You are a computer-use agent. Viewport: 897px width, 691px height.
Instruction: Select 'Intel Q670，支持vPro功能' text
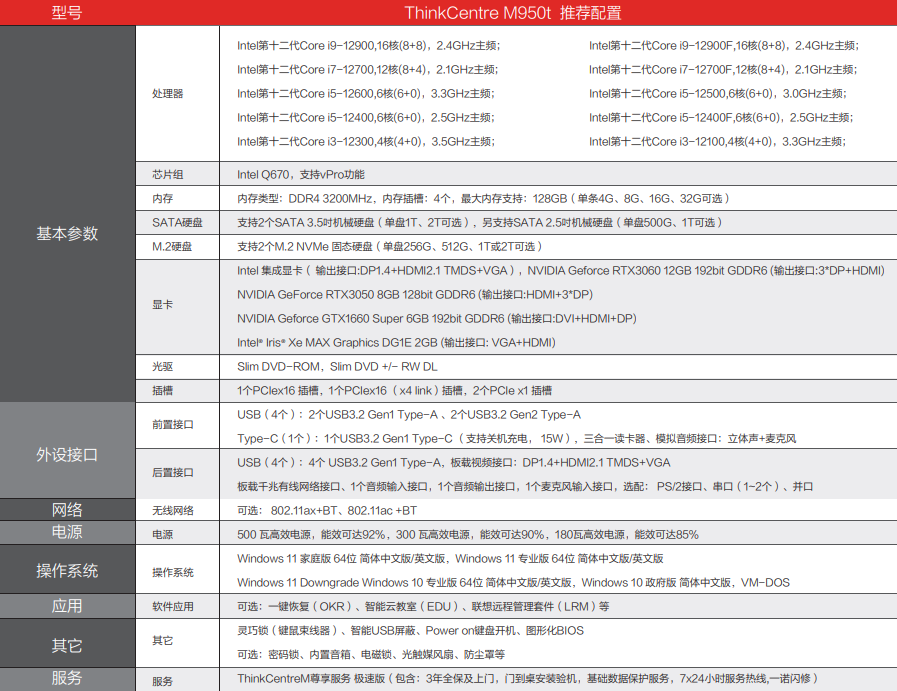(x=300, y=174)
